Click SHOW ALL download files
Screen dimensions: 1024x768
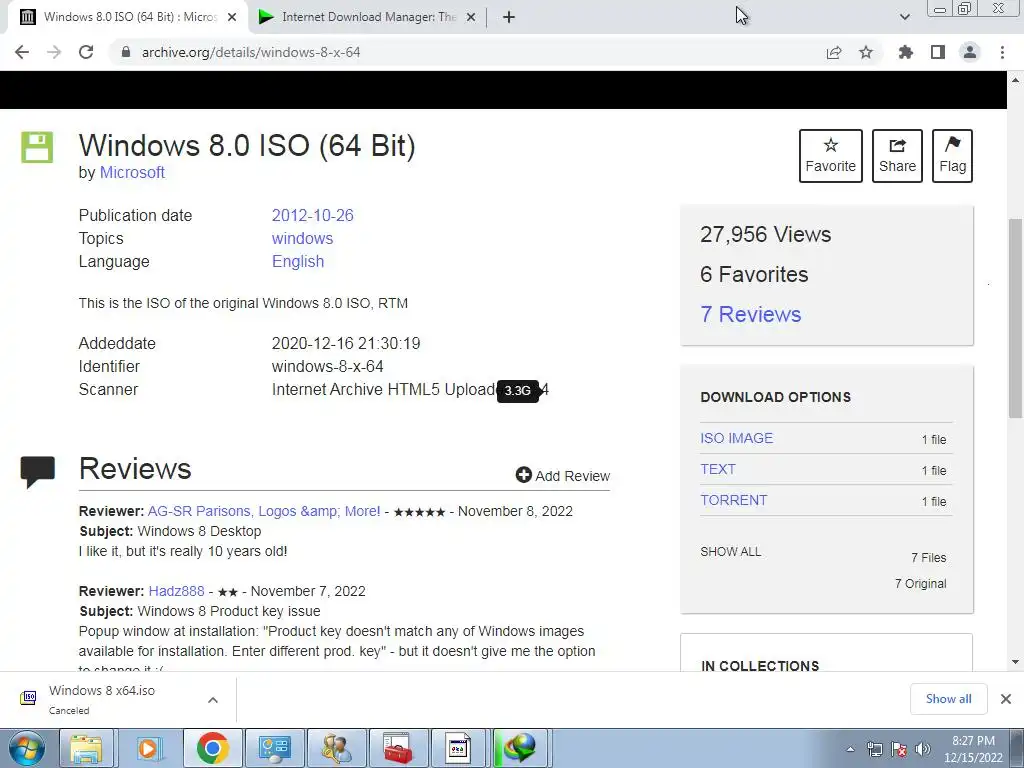(731, 552)
